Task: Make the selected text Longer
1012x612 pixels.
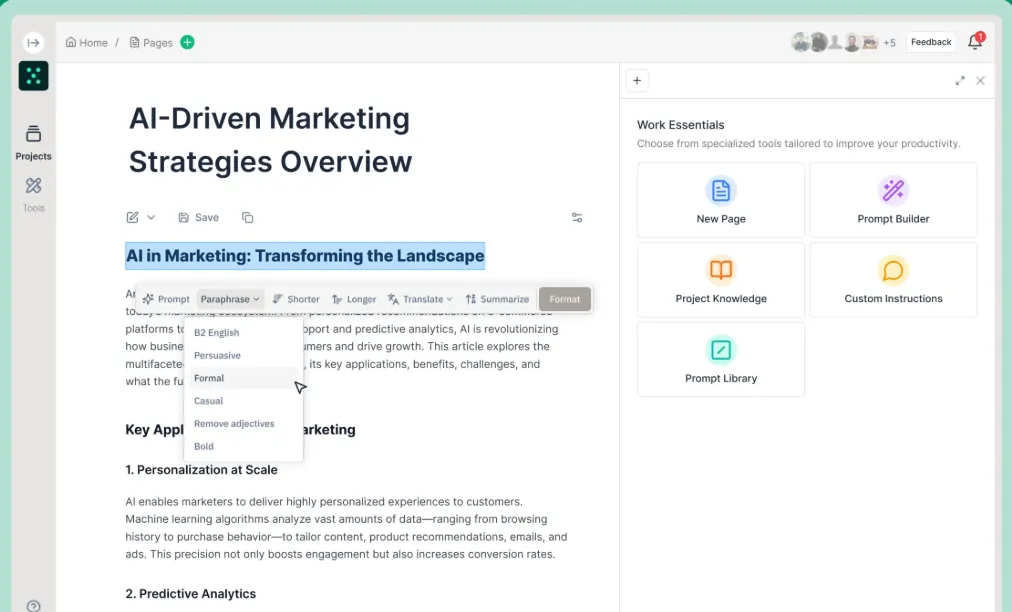Action: [x=354, y=299]
